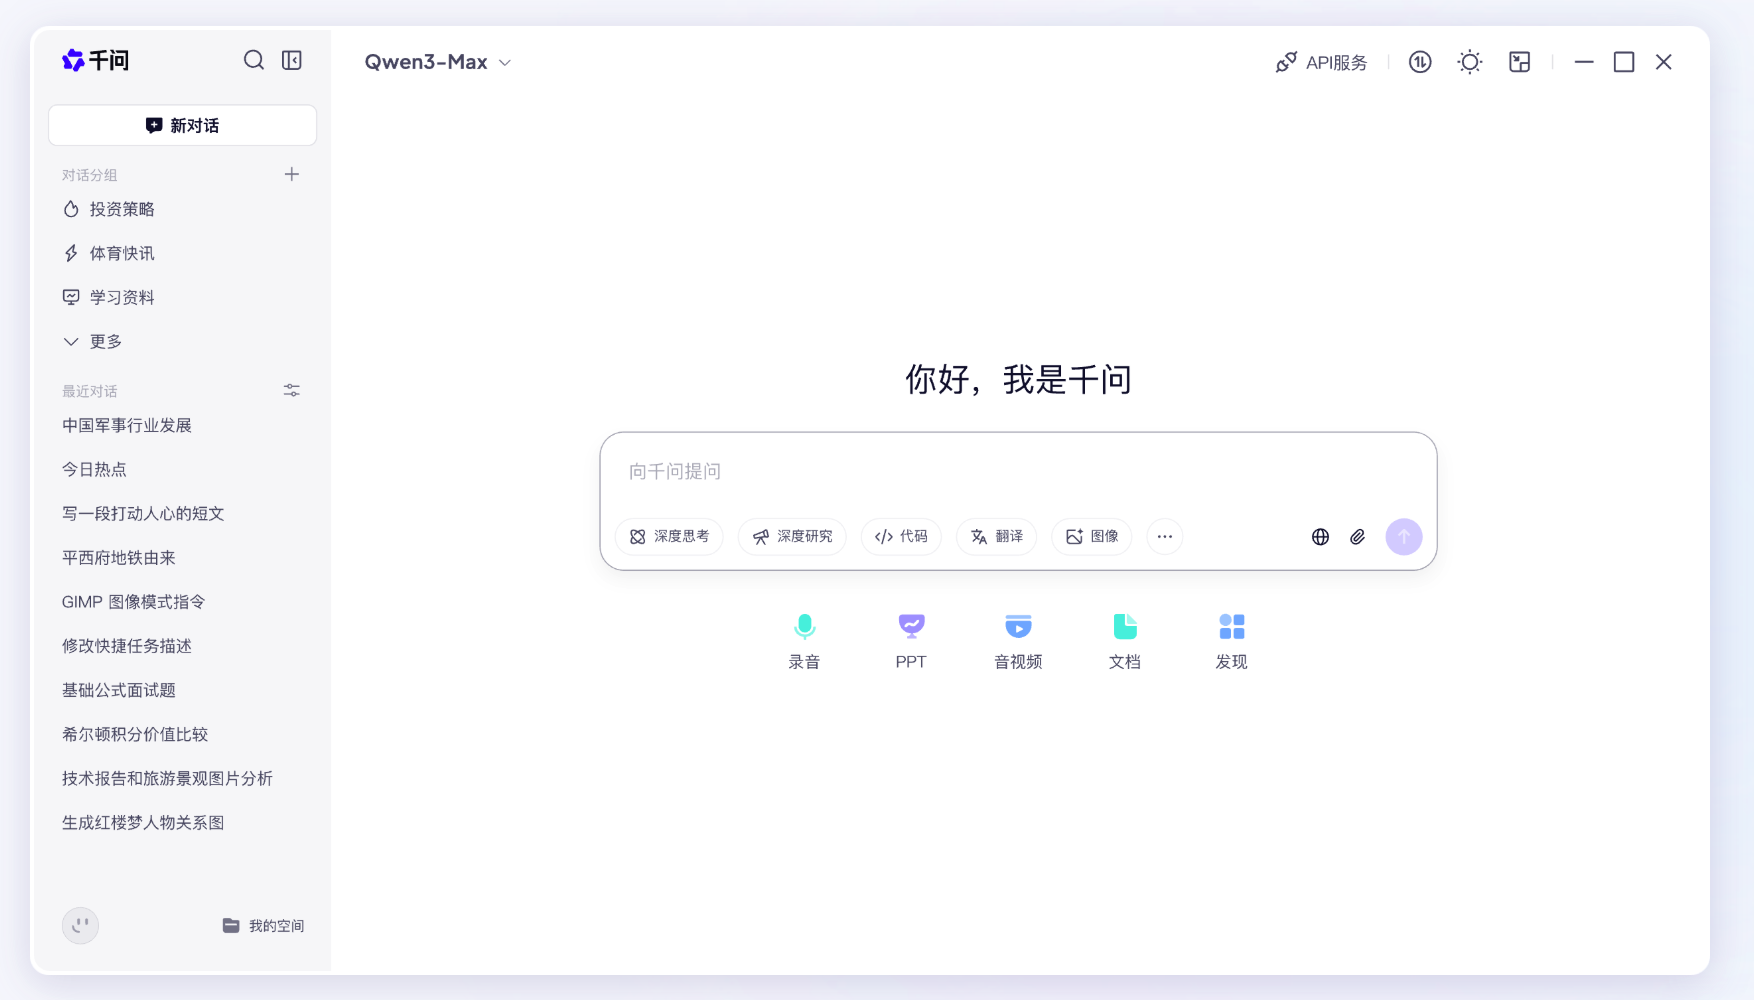Click the mini window mode icon
1754x1000 pixels.
click(x=1520, y=62)
